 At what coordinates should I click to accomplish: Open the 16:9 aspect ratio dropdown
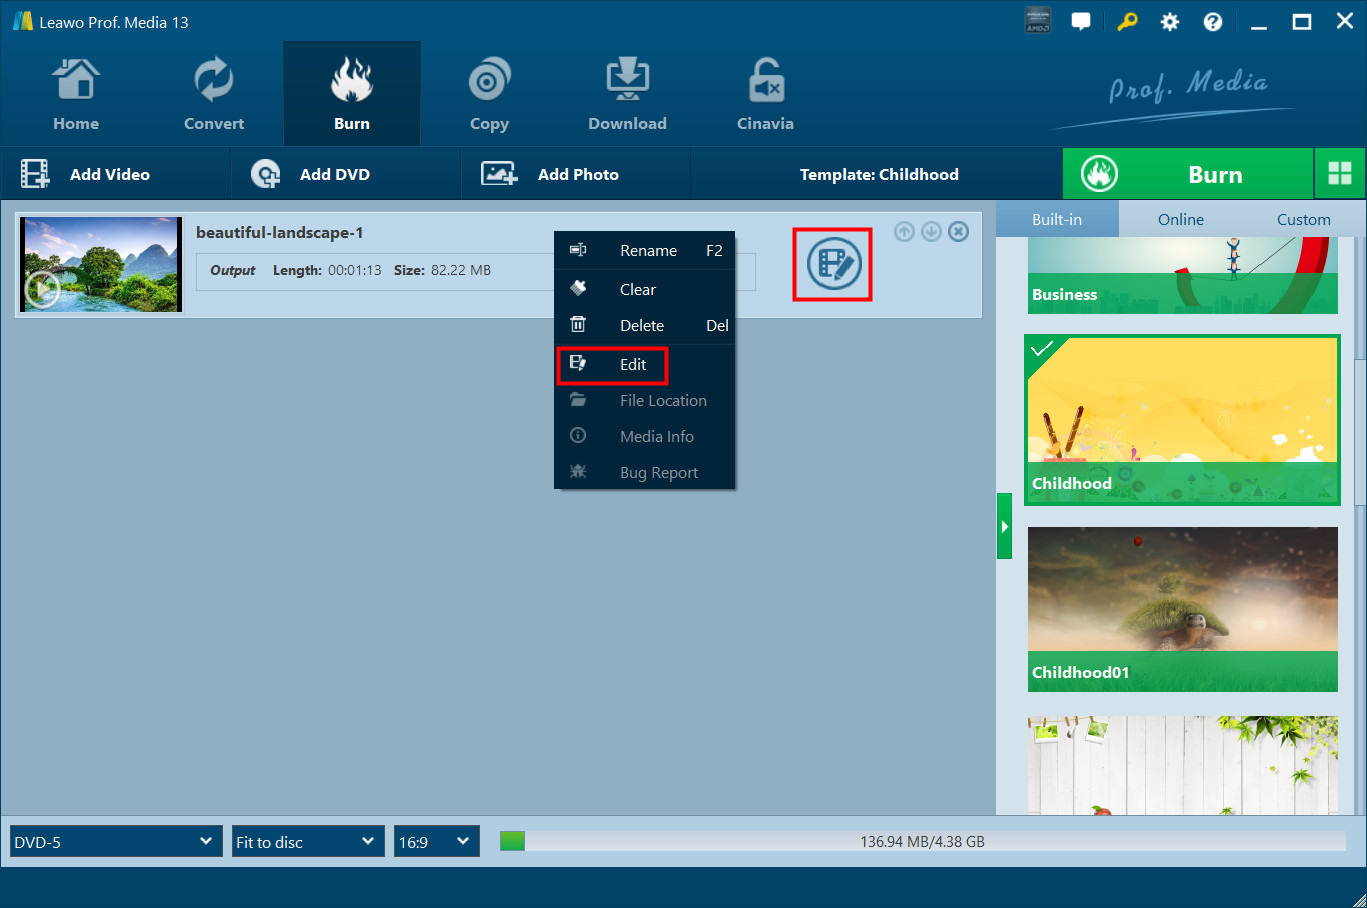[x=437, y=842]
